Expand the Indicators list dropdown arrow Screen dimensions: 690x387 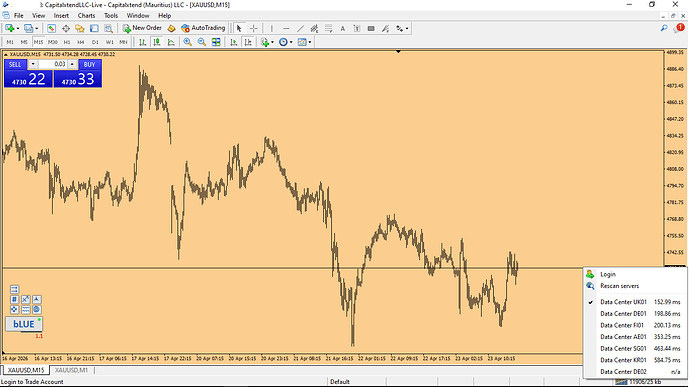pyautogui.click(x=272, y=42)
